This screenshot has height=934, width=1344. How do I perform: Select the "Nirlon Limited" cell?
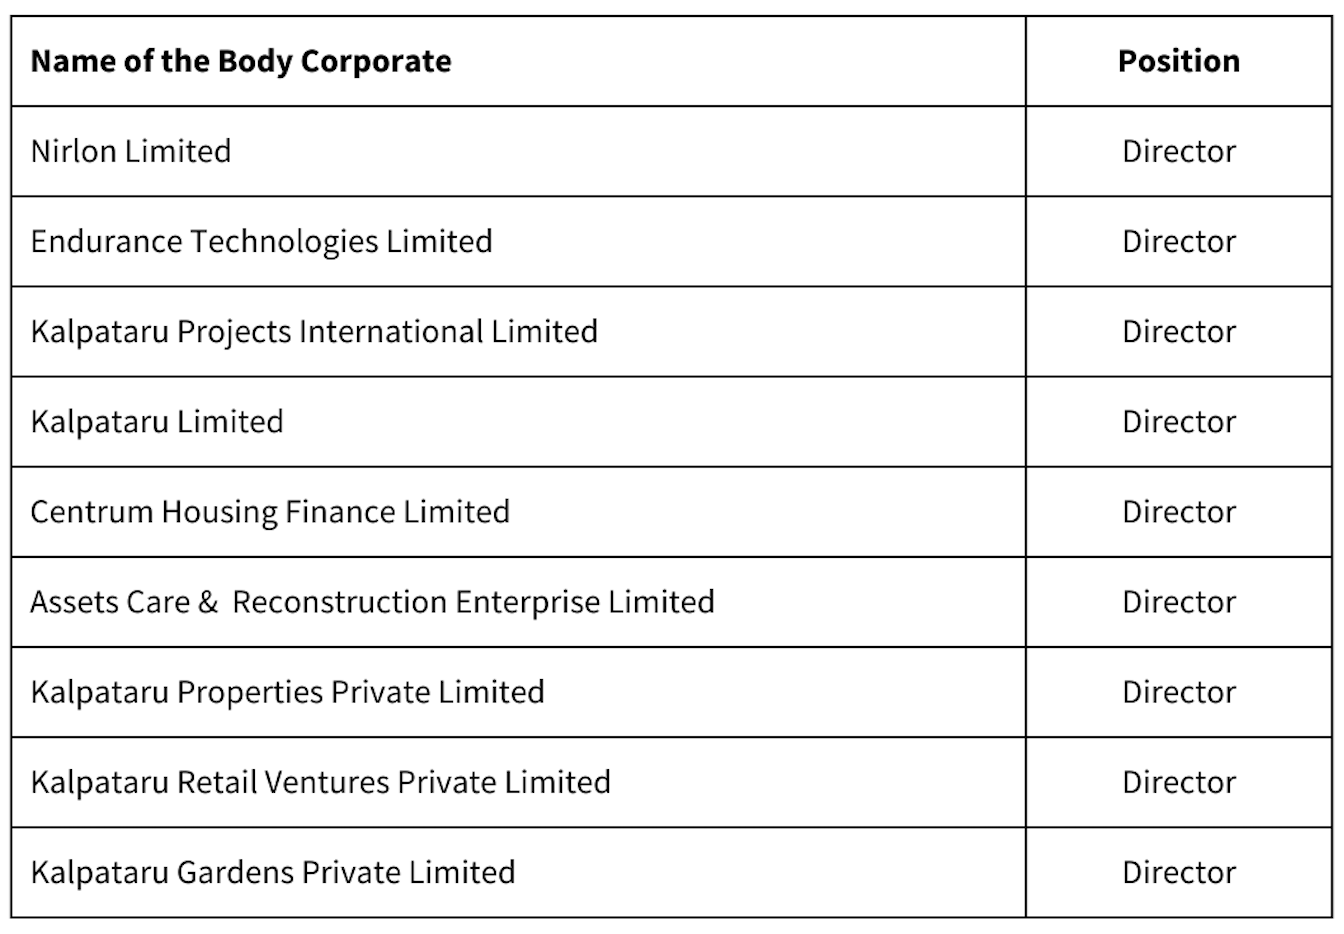[x=131, y=151]
